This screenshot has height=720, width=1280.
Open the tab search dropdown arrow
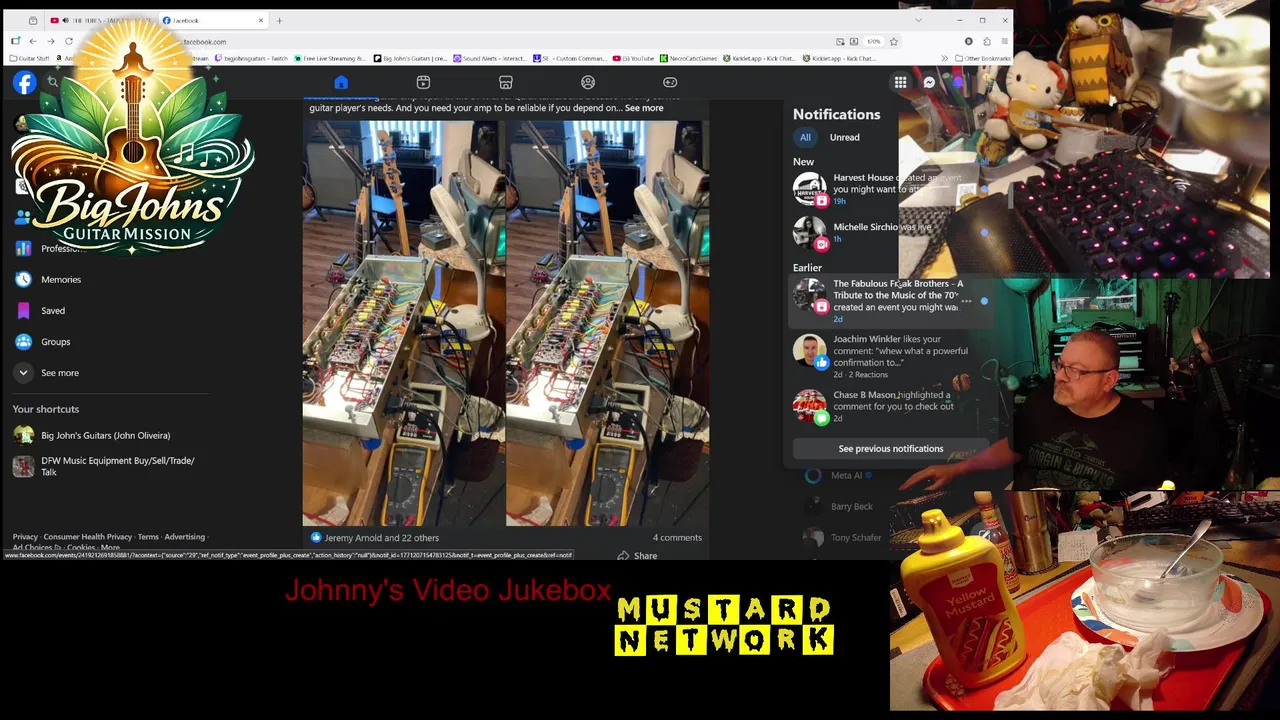tap(919, 20)
